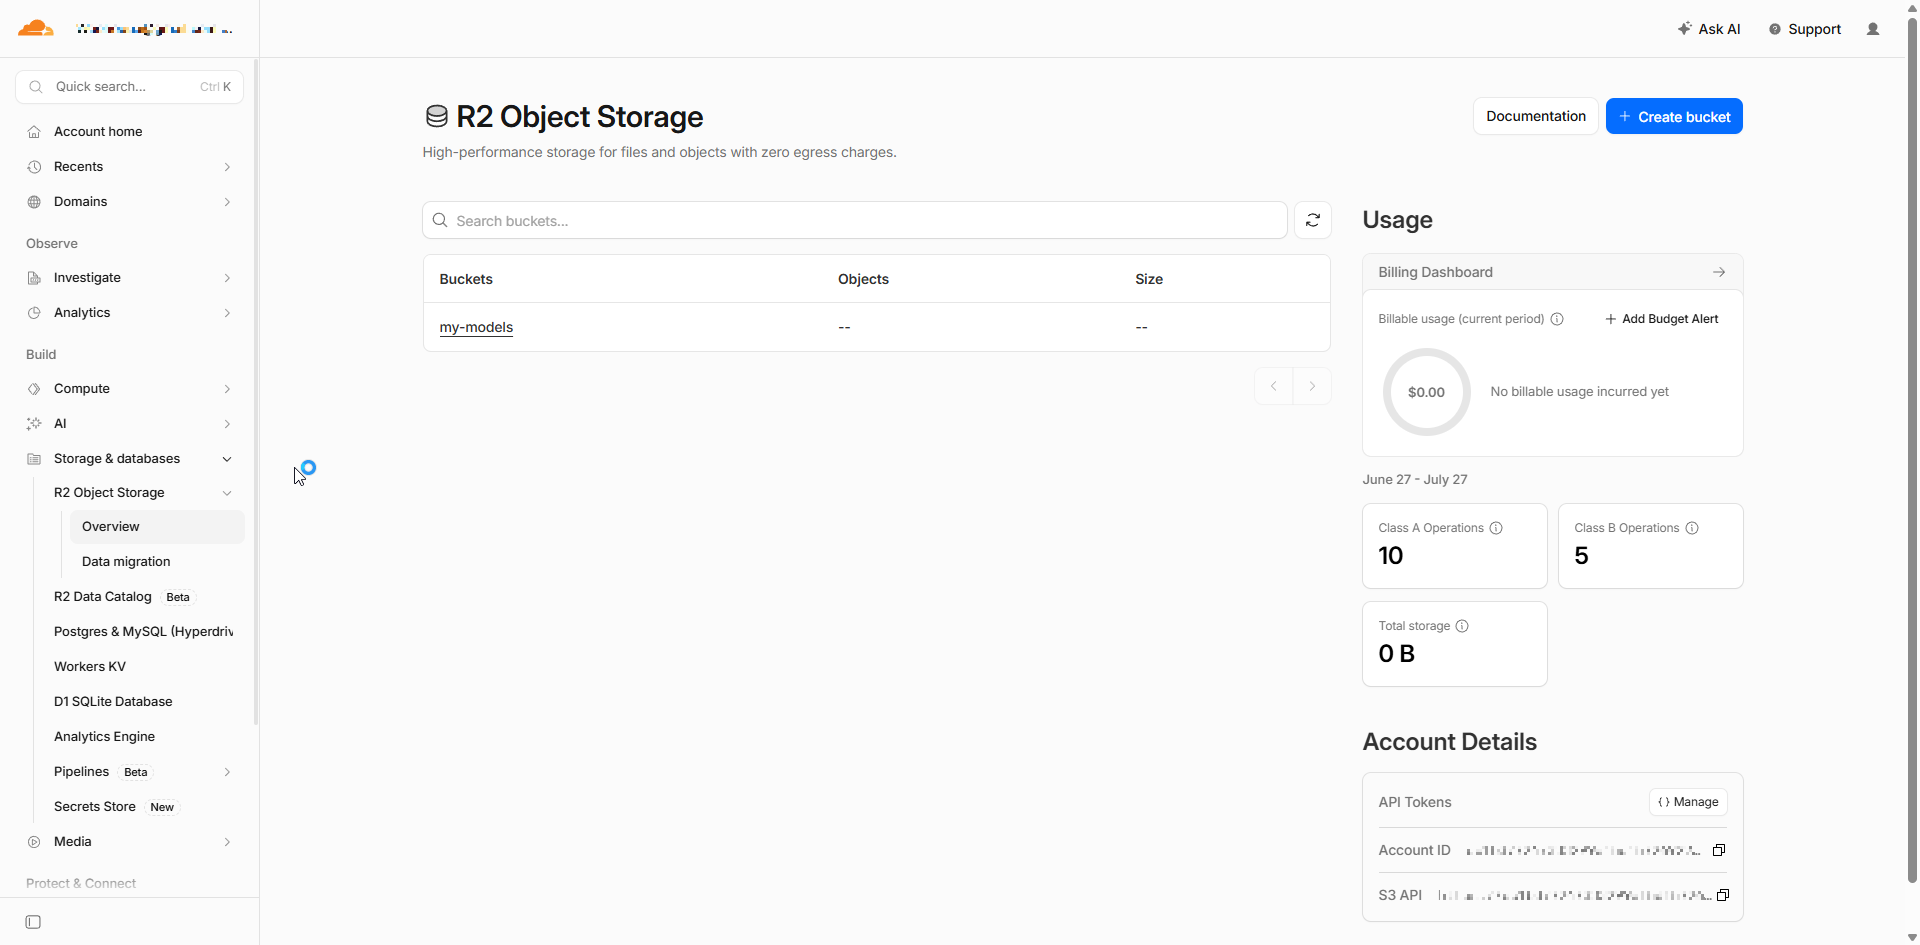Viewport: 1920px width, 945px height.
Task: Click the Investigate icon in sidebar
Action: [x=34, y=278]
